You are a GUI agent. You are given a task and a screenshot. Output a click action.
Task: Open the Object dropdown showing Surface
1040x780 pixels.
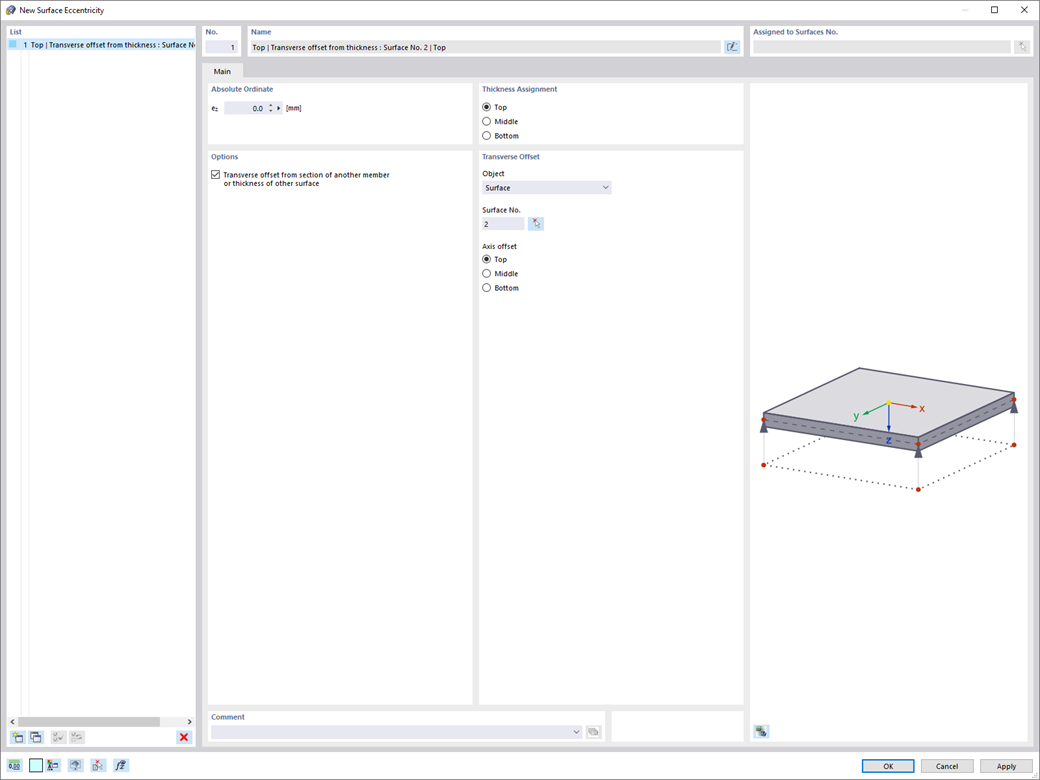(x=547, y=188)
